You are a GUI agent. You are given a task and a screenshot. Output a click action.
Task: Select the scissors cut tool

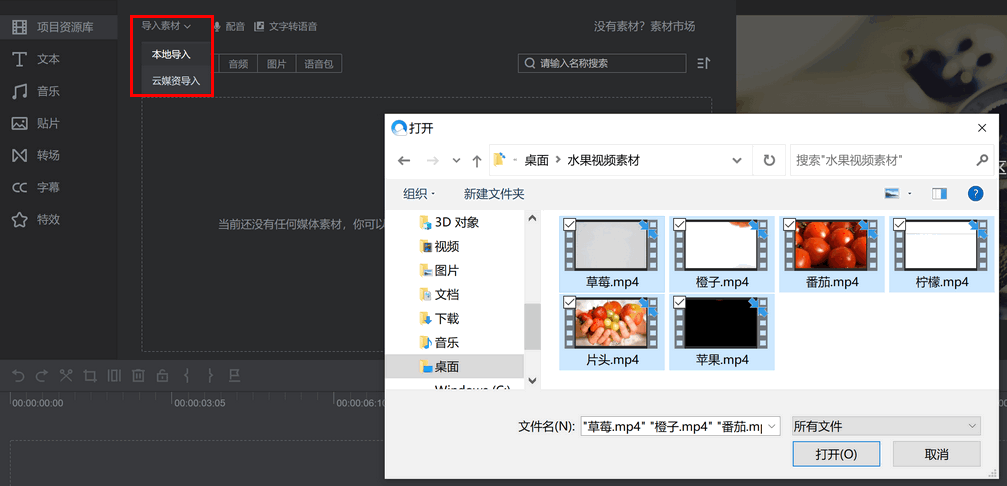(x=66, y=376)
